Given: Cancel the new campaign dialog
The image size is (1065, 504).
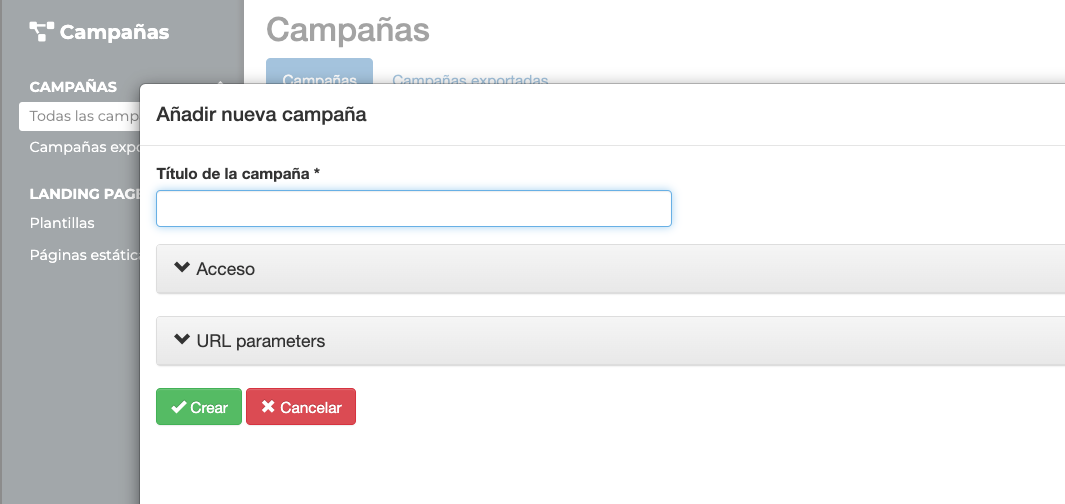Looking at the screenshot, I should (301, 407).
